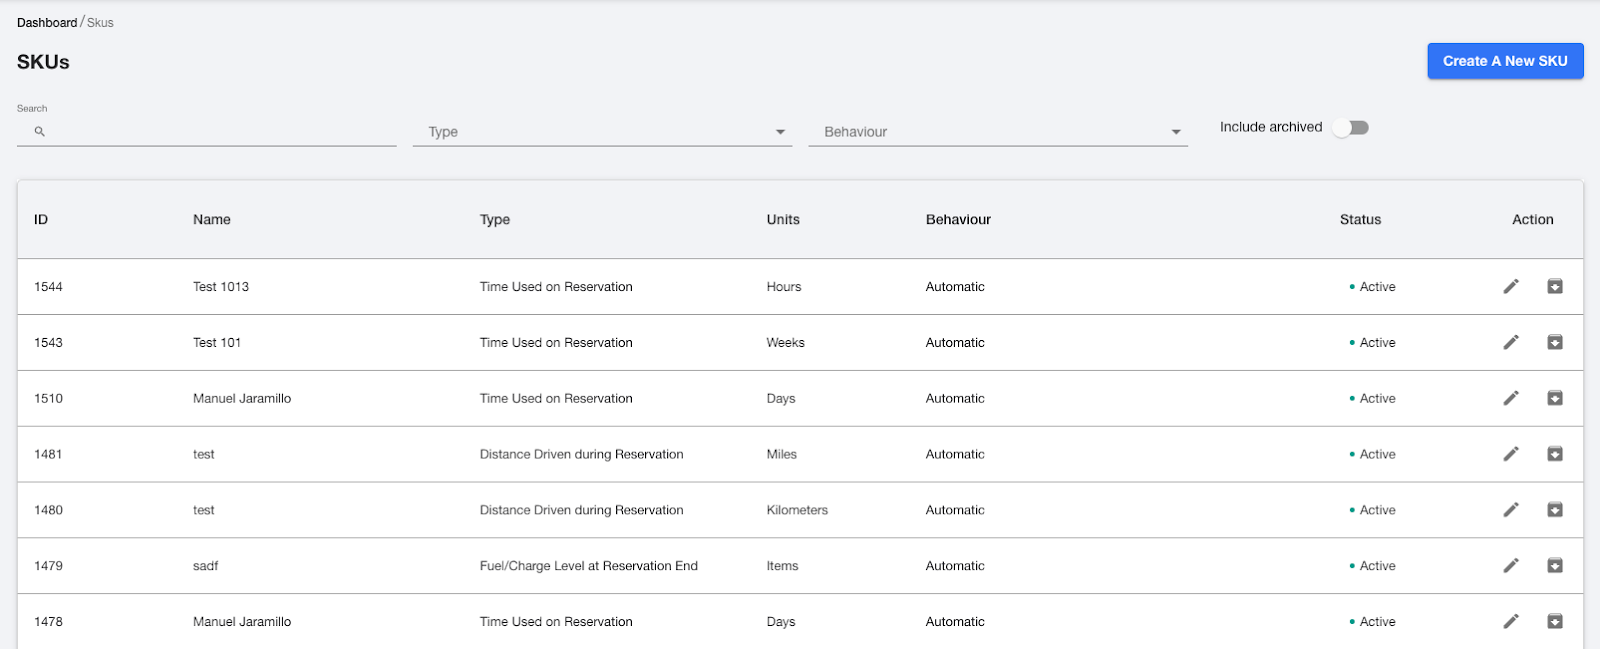Click Fuel/Charge Level at Reservation End

589,566
